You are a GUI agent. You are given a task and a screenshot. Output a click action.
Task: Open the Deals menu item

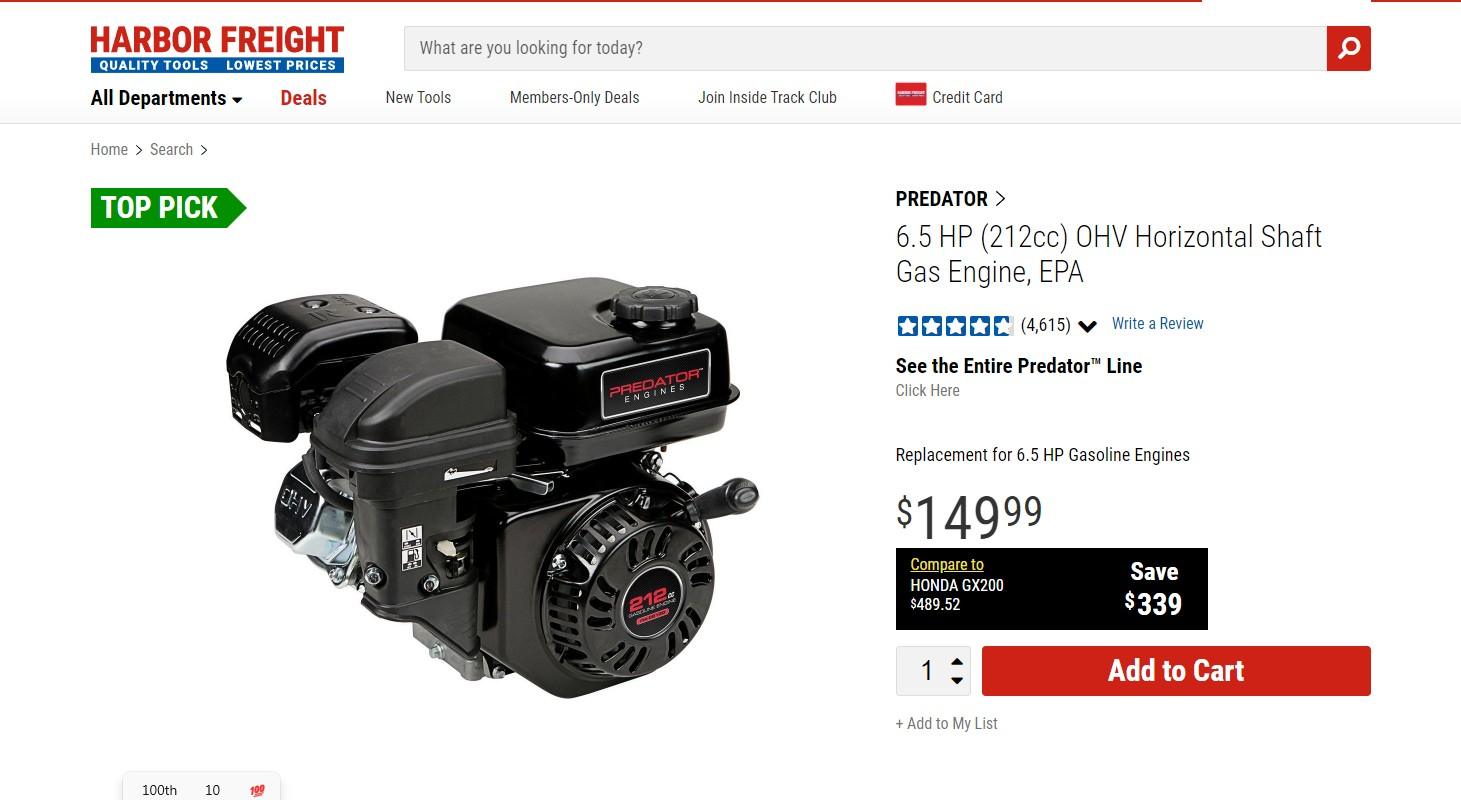[303, 98]
